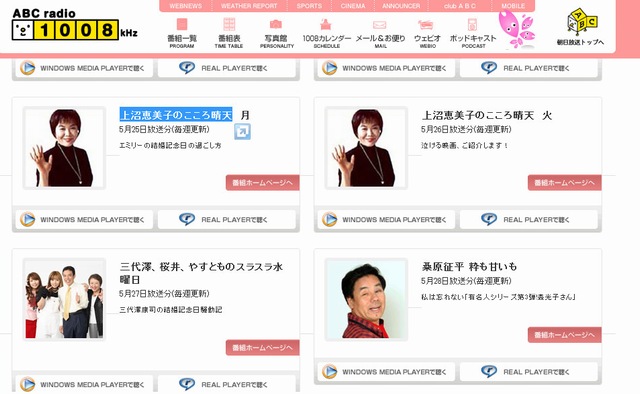Click the group photo for スラスラ水曜日
This screenshot has height=394, width=640.
64,299
